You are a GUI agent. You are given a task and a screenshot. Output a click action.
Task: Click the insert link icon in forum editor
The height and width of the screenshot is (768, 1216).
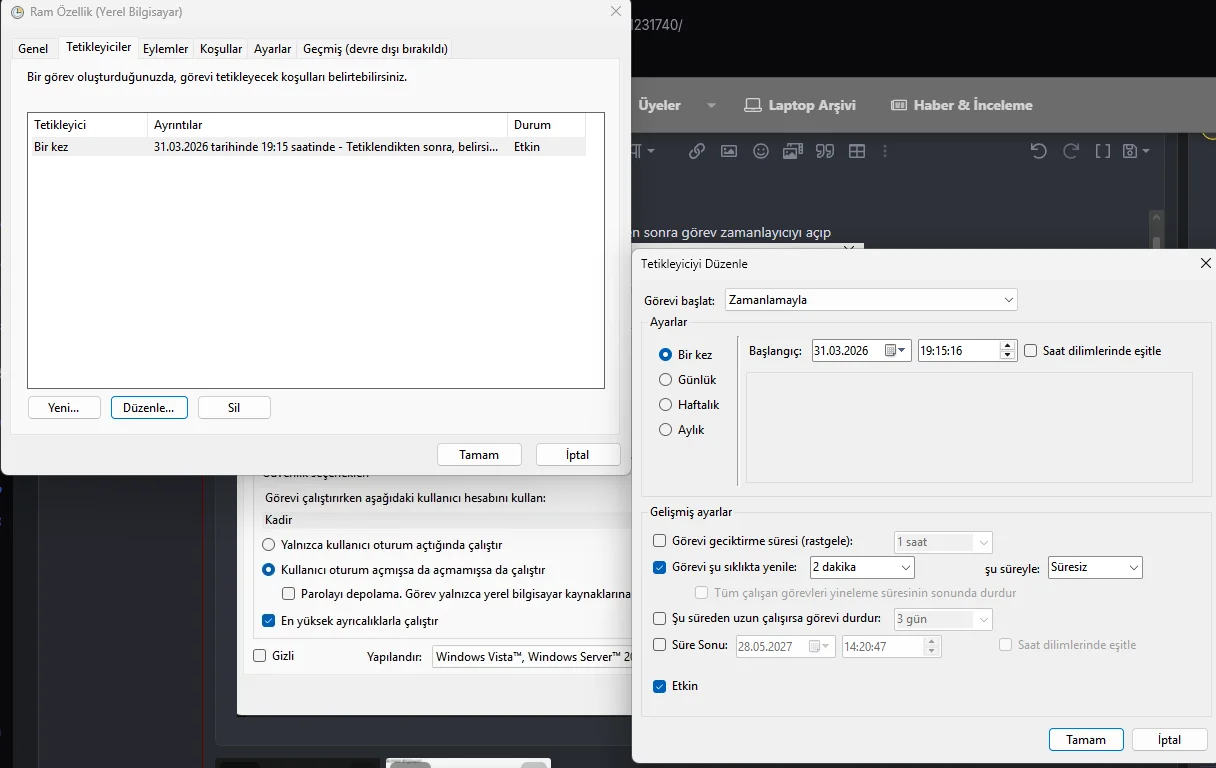[x=697, y=151]
